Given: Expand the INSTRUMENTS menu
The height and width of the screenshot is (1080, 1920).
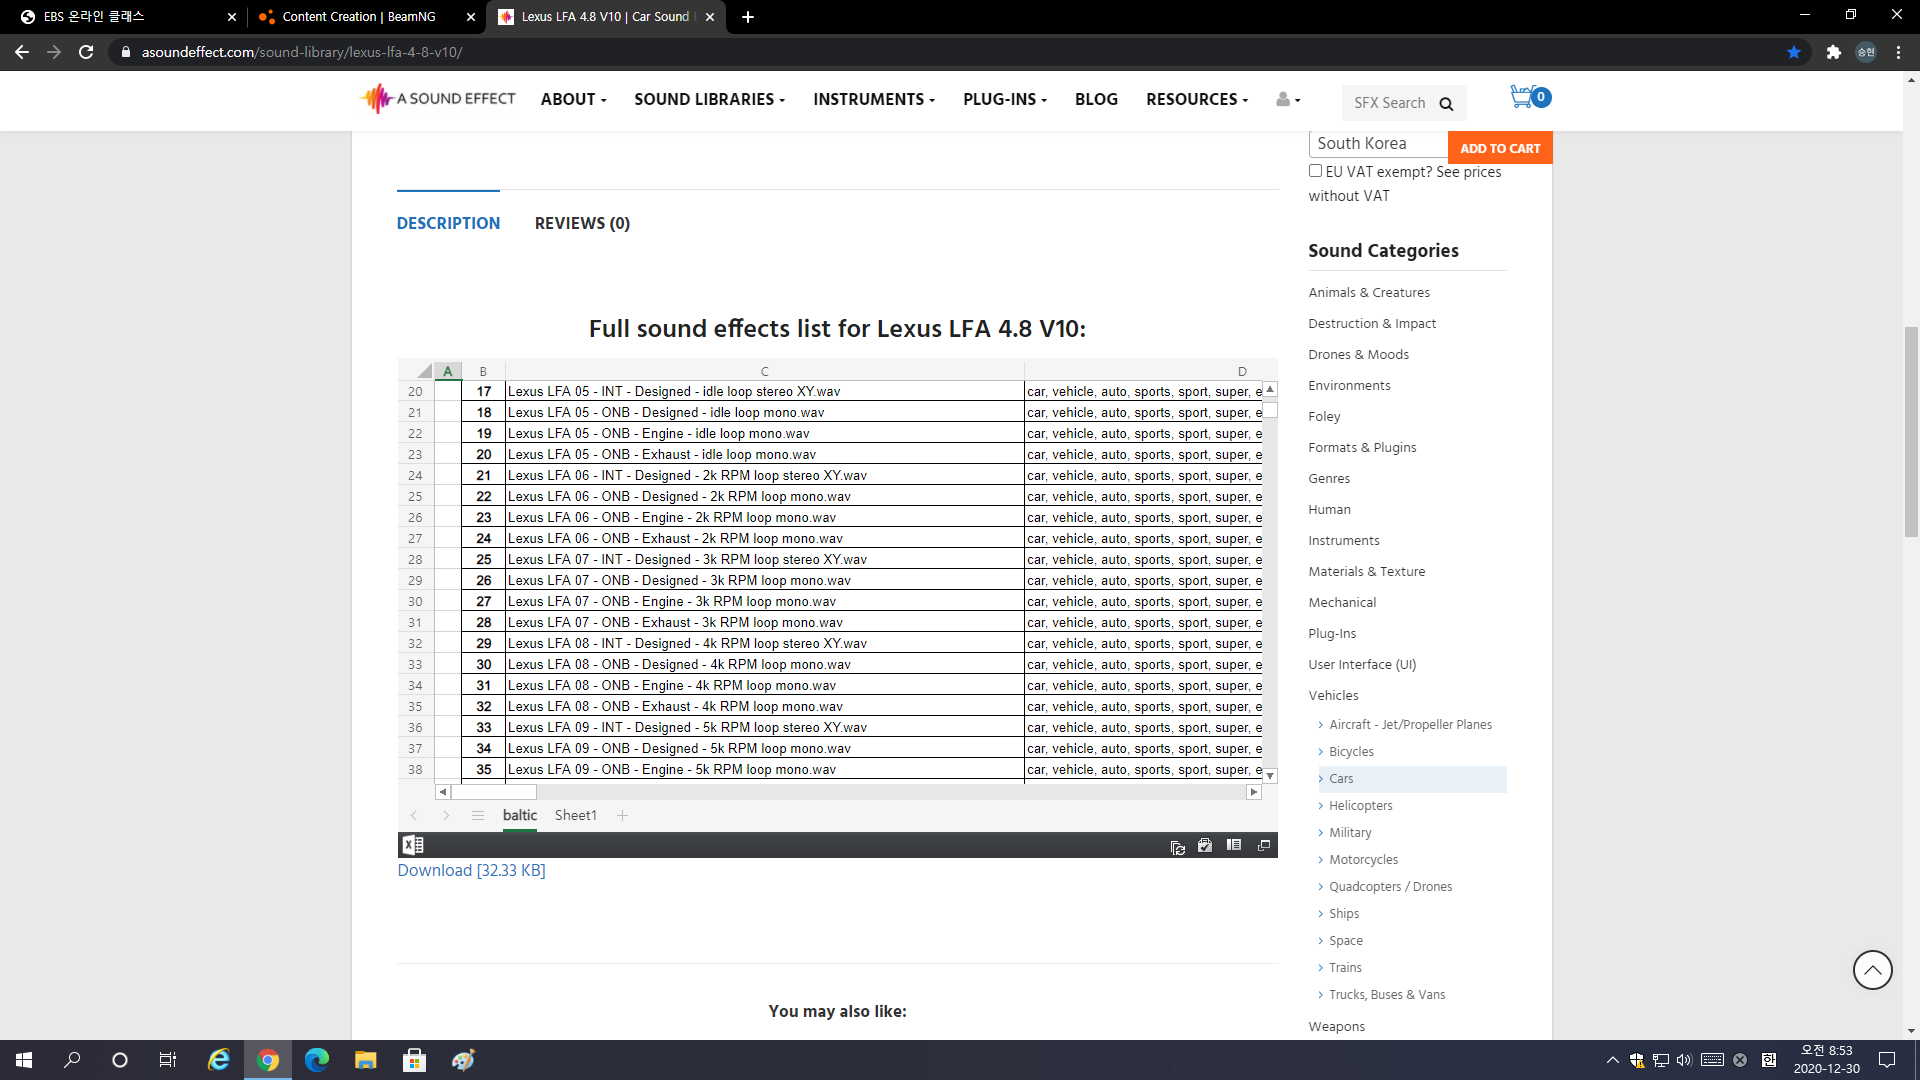Looking at the screenshot, I should (x=874, y=100).
